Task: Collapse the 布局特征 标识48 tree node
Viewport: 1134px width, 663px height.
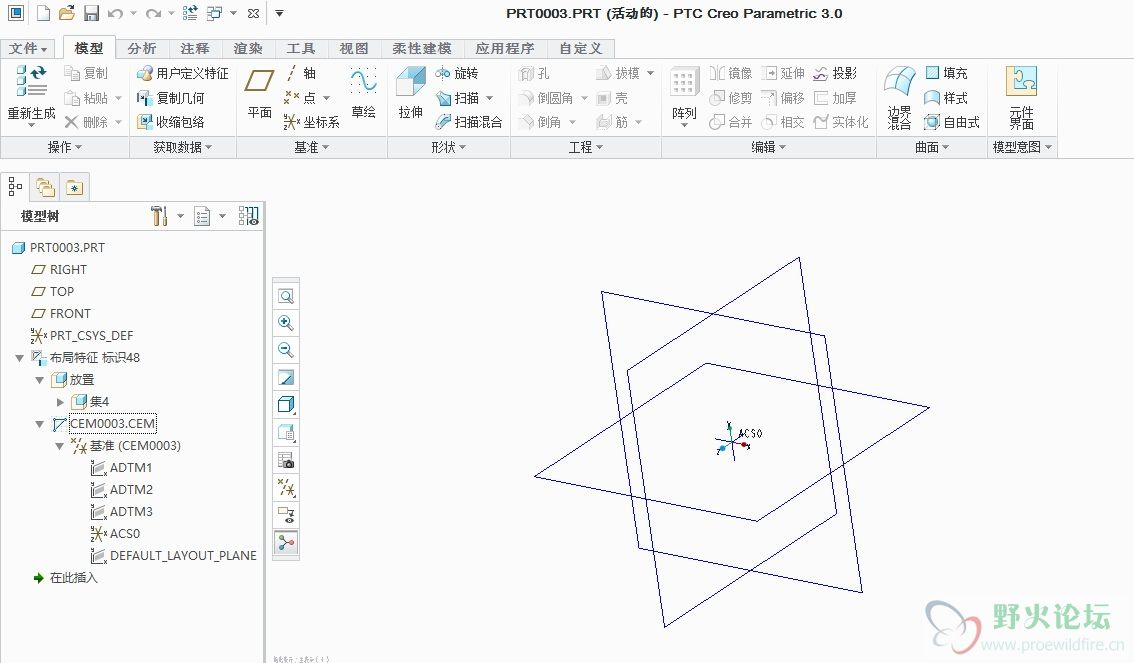Action: tap(20, 358)
